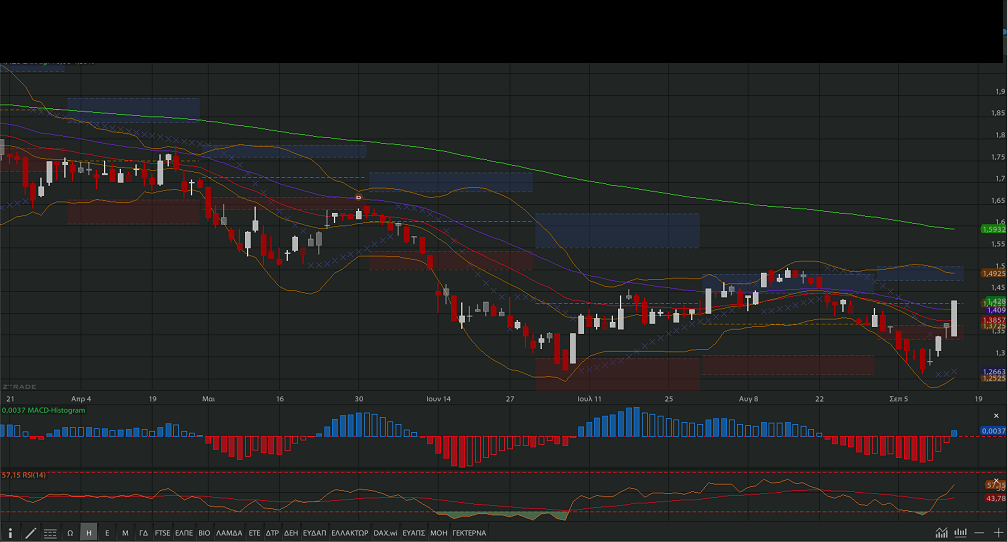
Task: Zoom in with the plus icon
Action: click(x=998, y=532)
